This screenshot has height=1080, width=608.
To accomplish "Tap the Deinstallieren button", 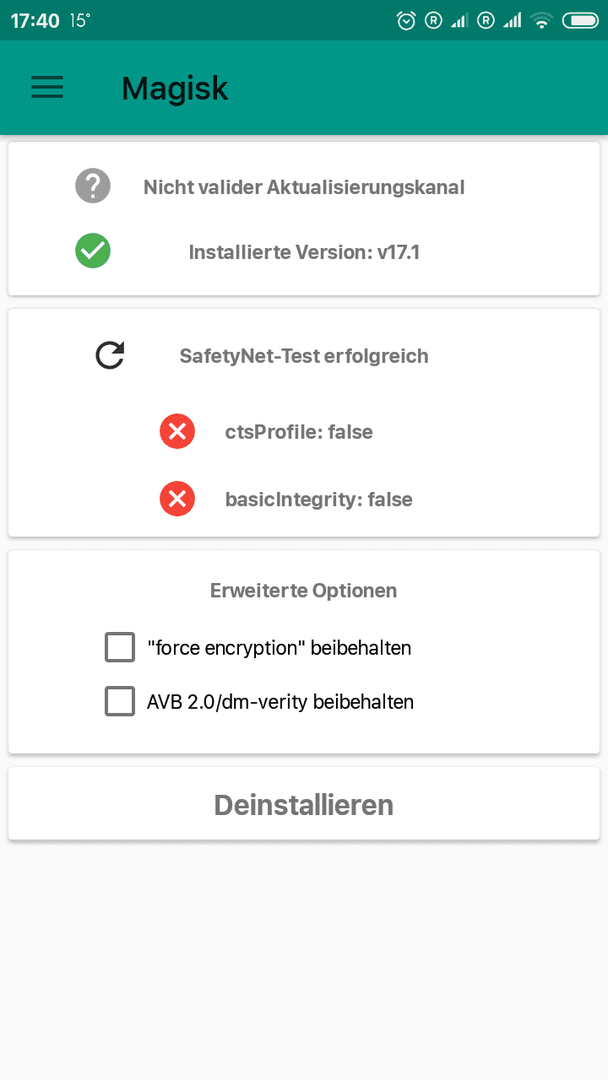I will [x=304, y=804].
